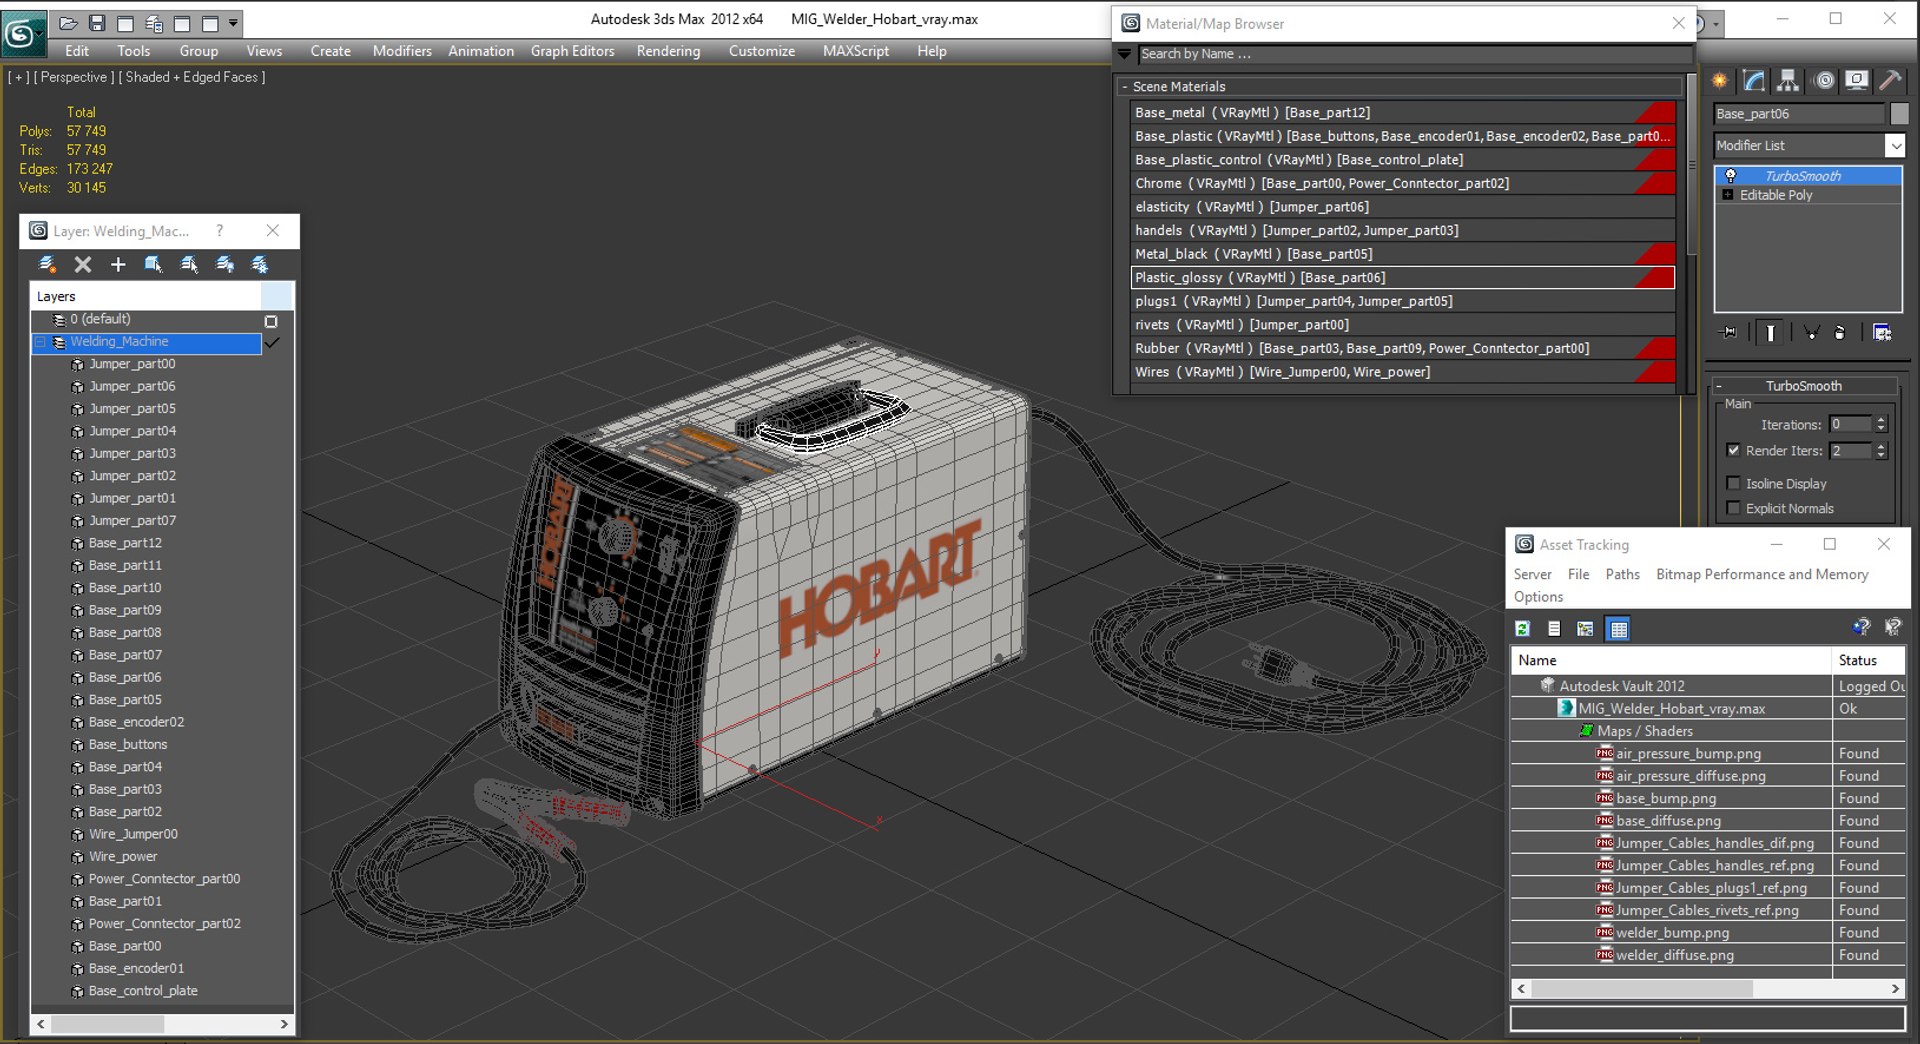Click Delete Highlighted Empty Layers X icon
1920x1044 pixels.
83,264
